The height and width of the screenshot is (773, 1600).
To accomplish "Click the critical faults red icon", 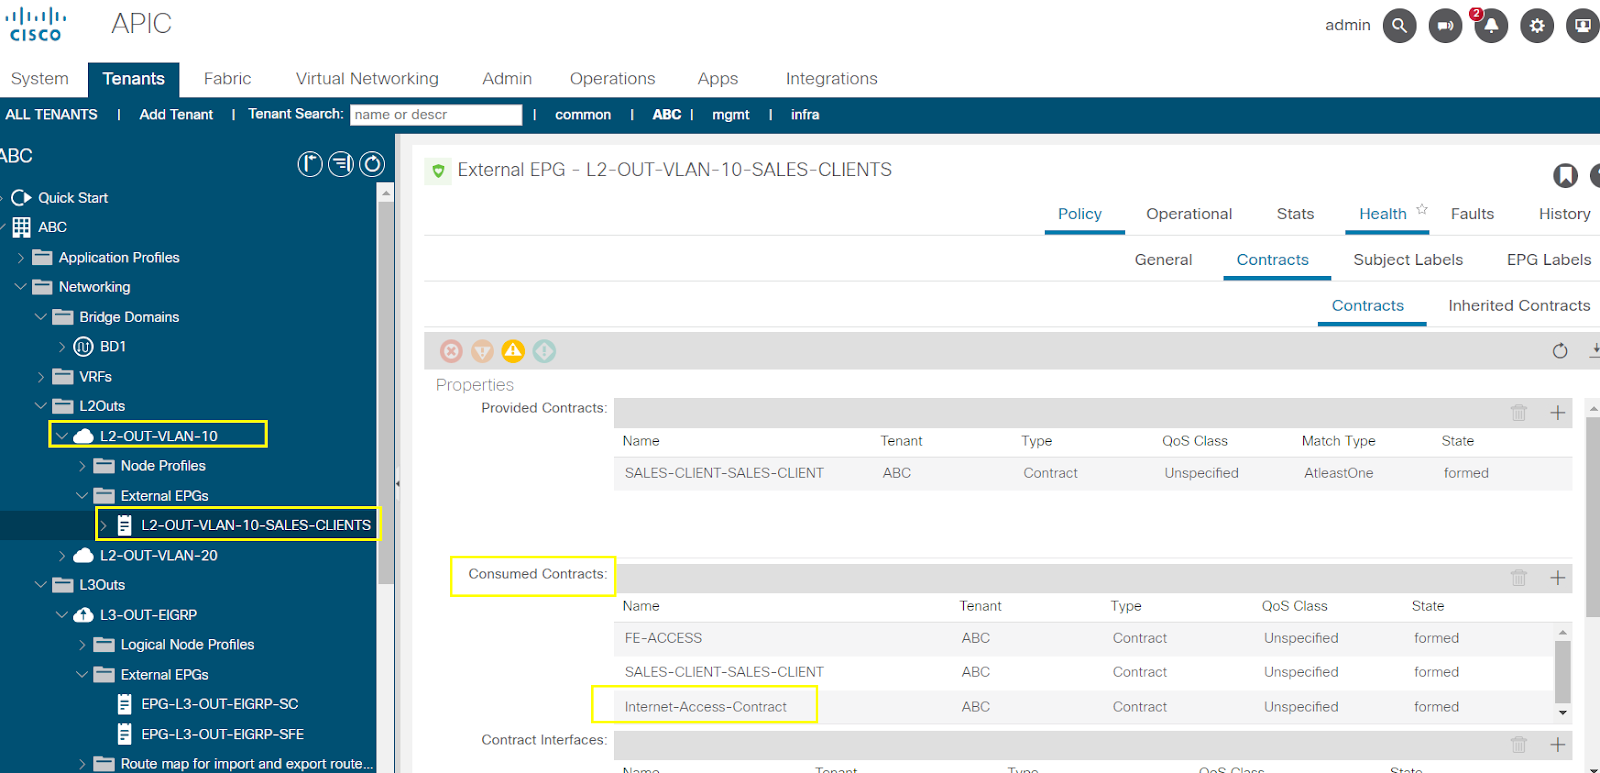I will click(x=452, y=351).
